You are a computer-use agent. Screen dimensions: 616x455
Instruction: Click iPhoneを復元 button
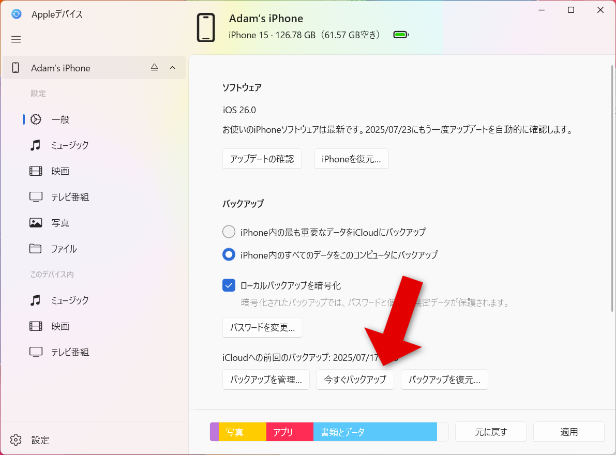[x=351, y=159]
